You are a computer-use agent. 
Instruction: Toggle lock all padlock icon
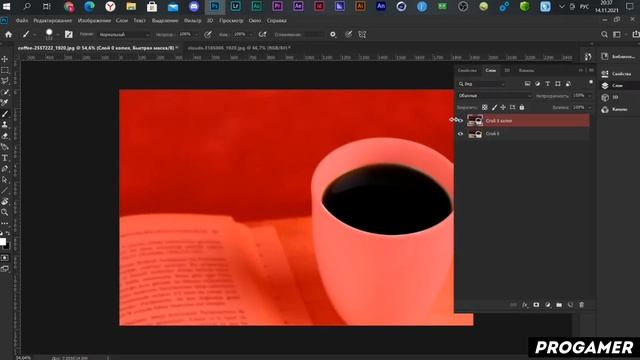coord(522,107)
